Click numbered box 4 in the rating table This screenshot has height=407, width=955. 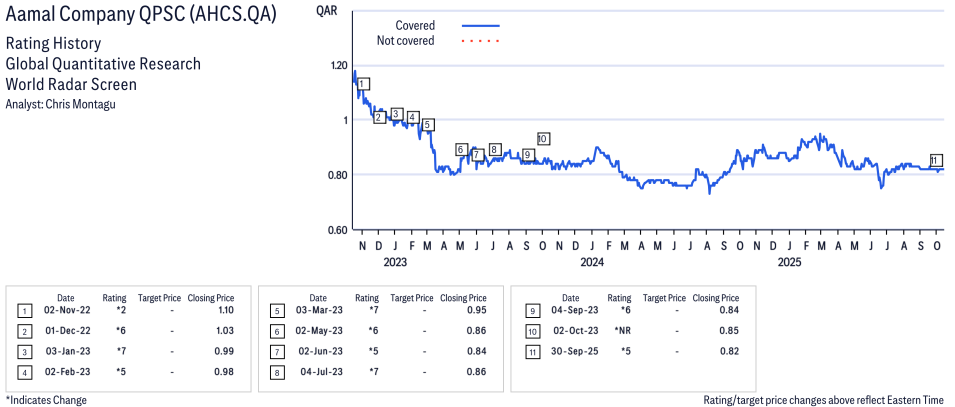pos(24,373)
